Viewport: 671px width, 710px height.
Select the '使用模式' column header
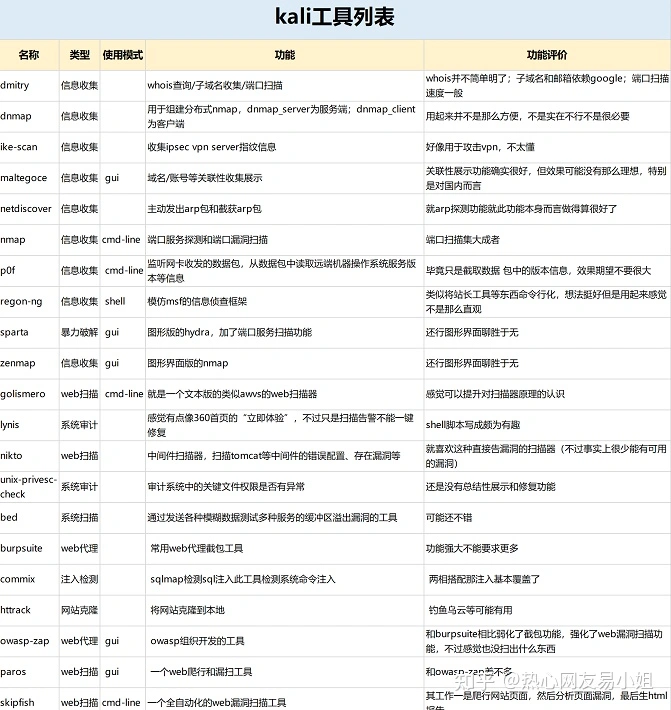(123, 55)
